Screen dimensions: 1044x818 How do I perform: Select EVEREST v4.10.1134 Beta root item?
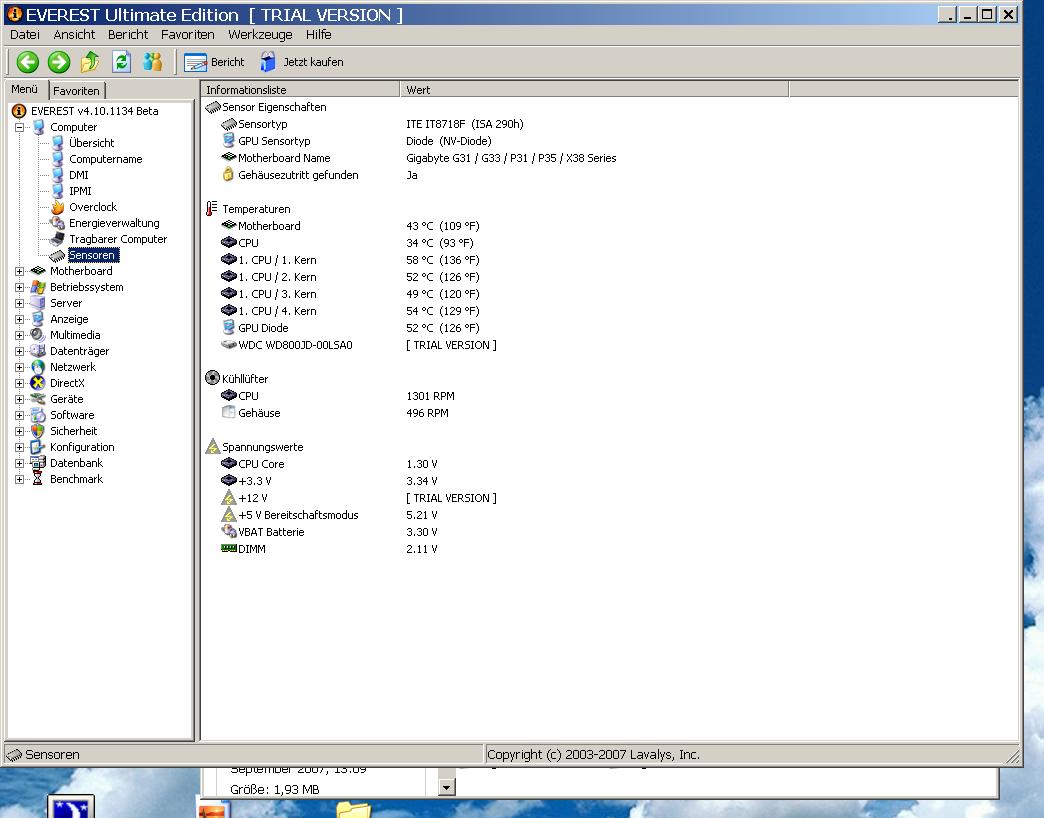95,111
